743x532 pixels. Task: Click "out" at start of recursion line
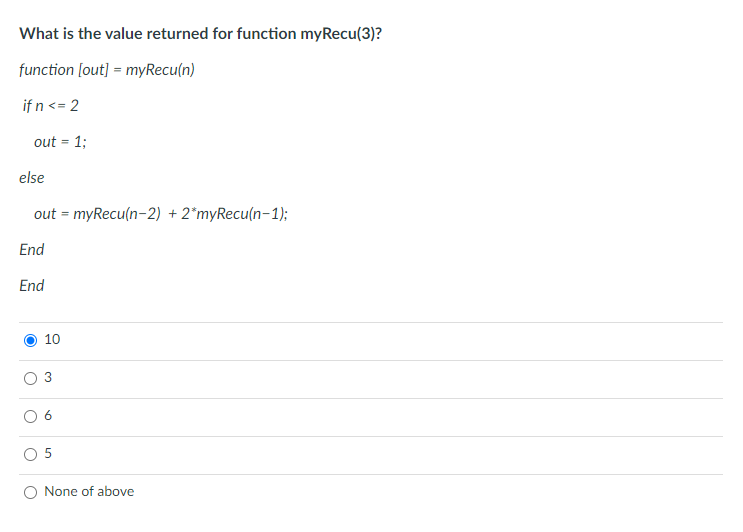click(45, 214)
